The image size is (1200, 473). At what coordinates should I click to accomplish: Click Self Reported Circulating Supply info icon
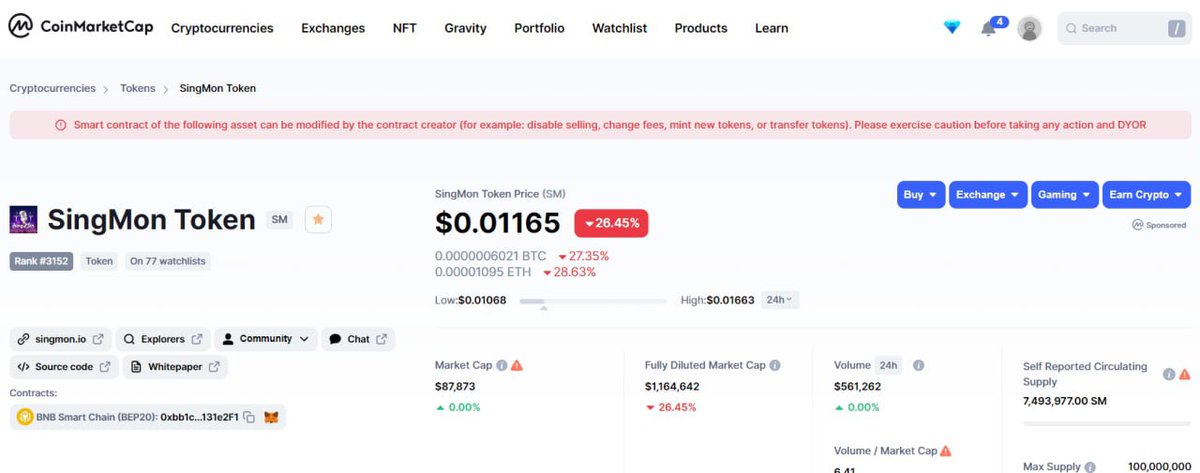1169,374
